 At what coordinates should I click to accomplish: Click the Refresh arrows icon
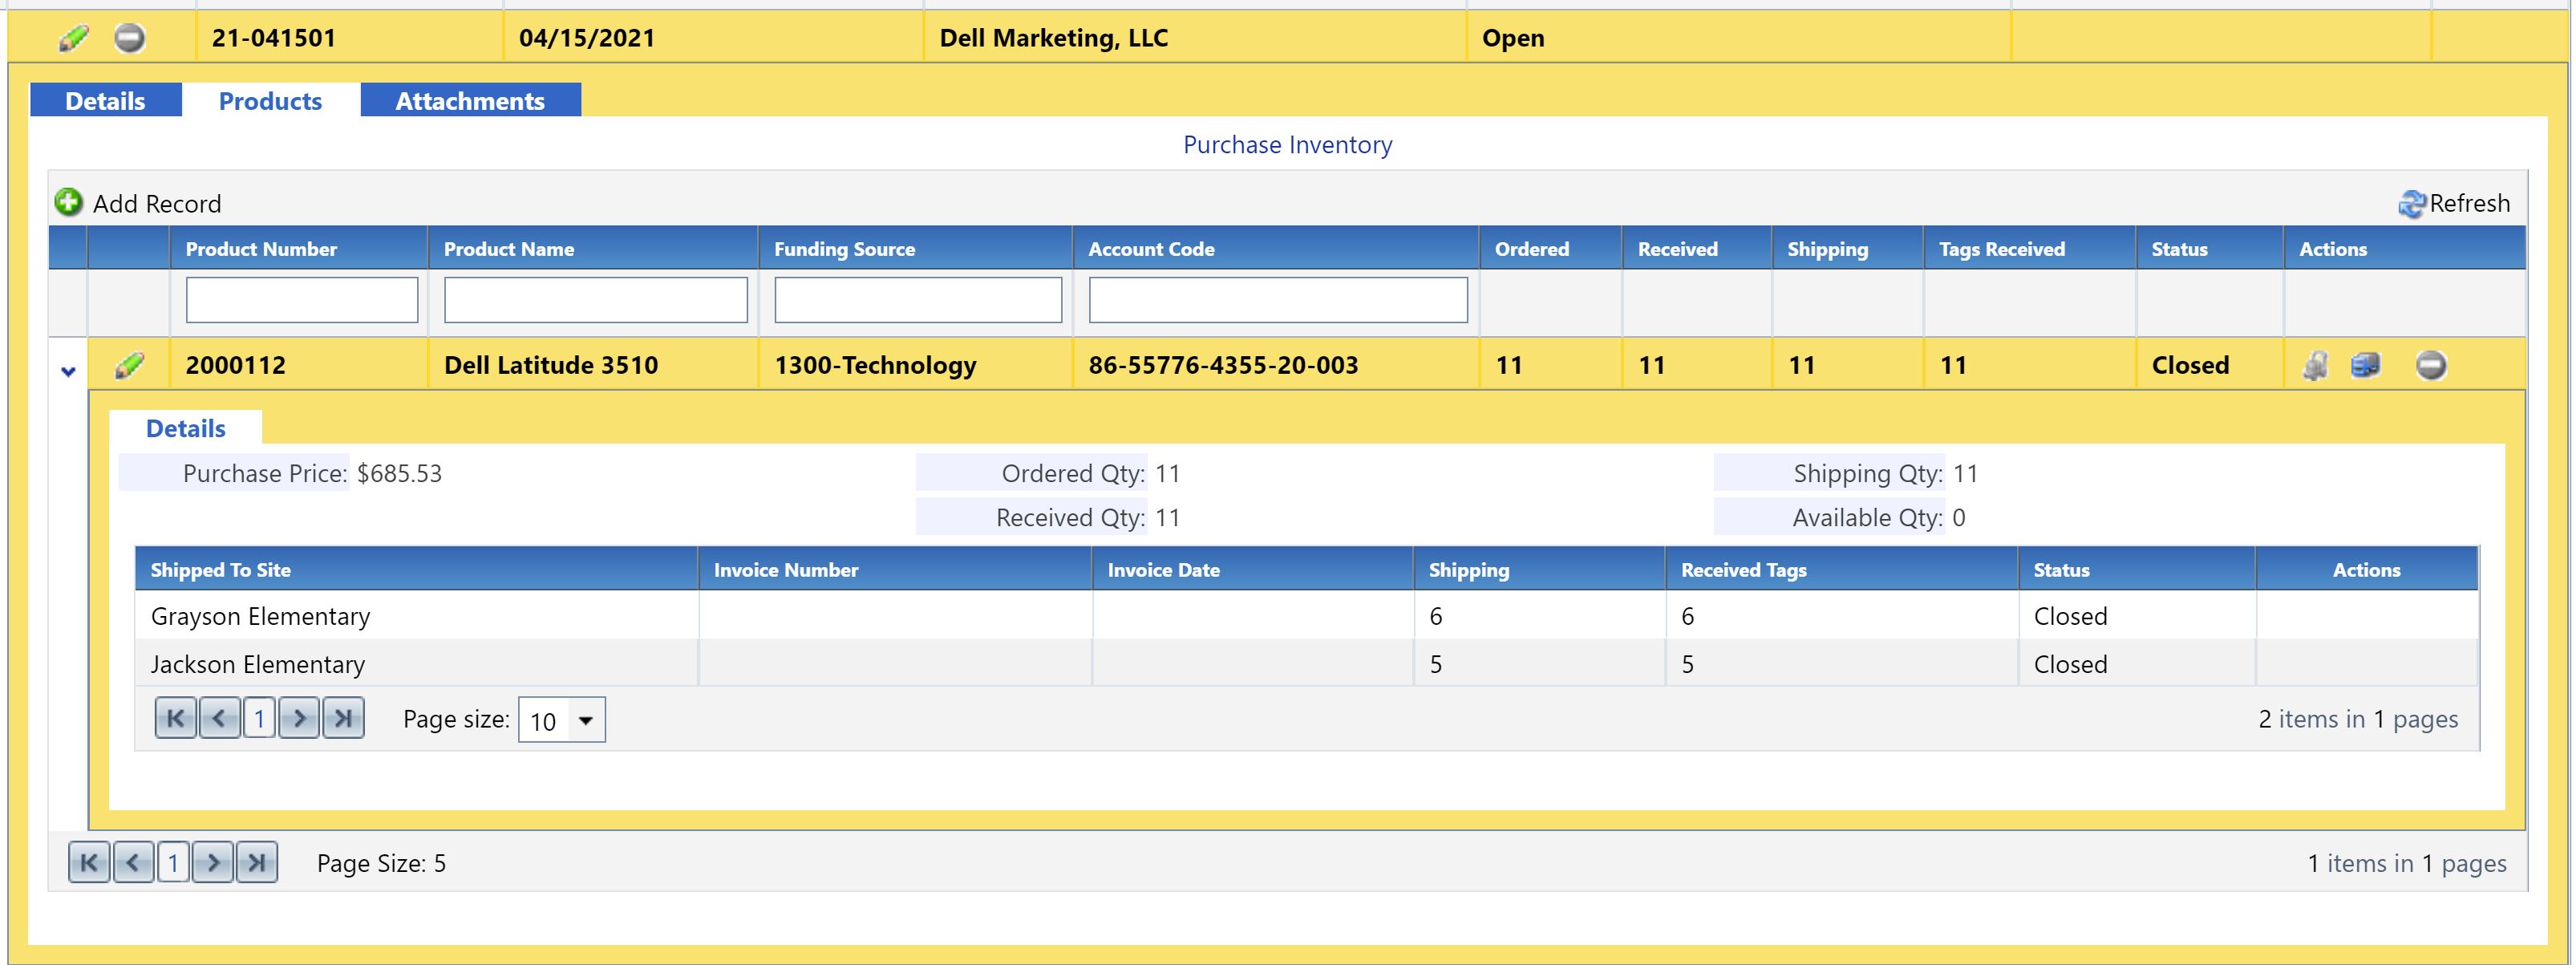tap(2411, 203)
